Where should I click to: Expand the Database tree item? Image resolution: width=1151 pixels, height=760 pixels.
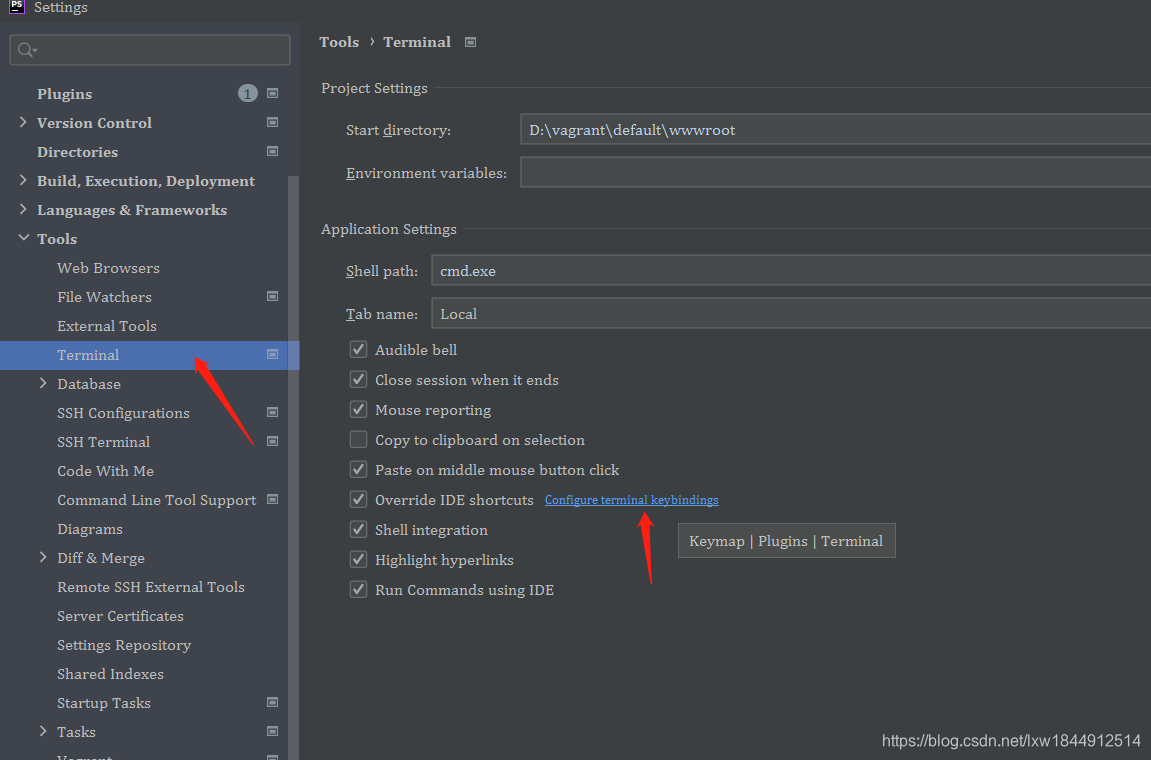tap(42, 383)
